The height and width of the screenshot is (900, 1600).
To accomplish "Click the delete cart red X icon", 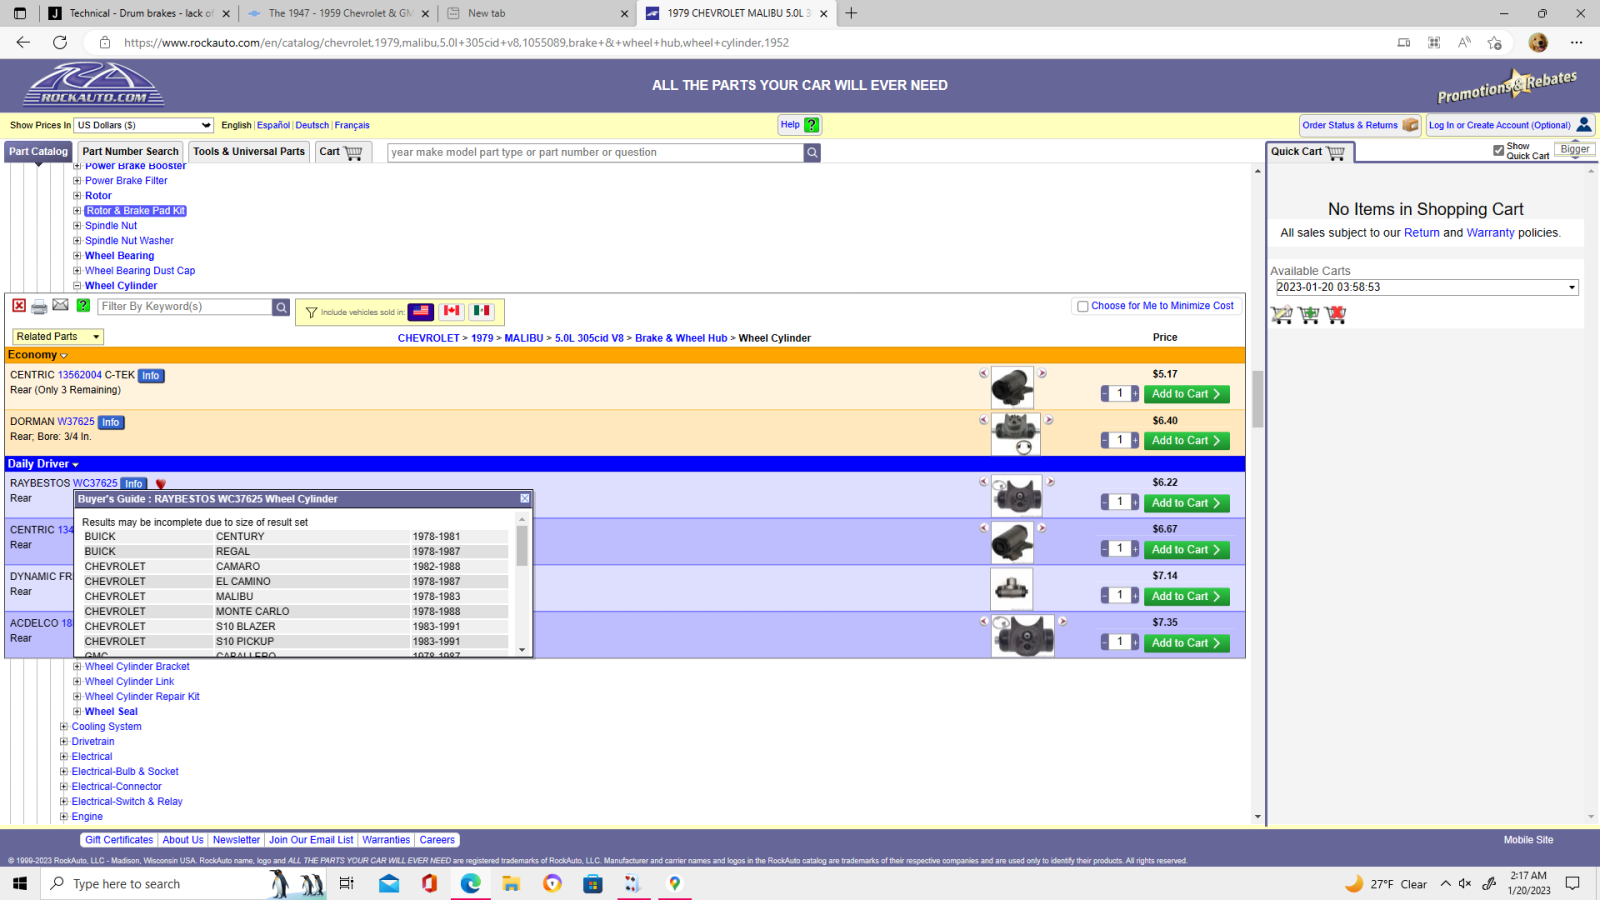I will pos(1336,315).
